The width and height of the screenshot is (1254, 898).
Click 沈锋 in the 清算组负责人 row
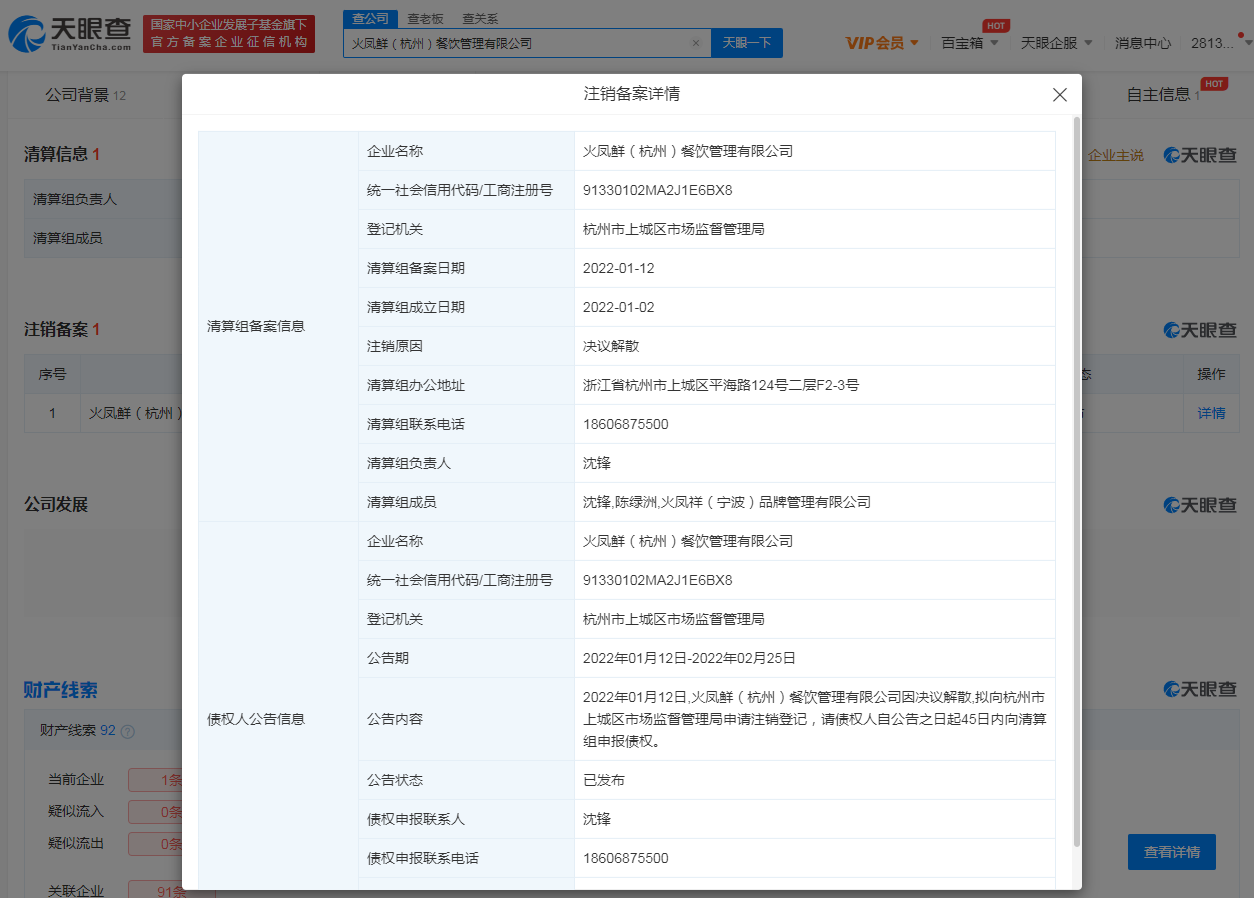pos(597,463)
